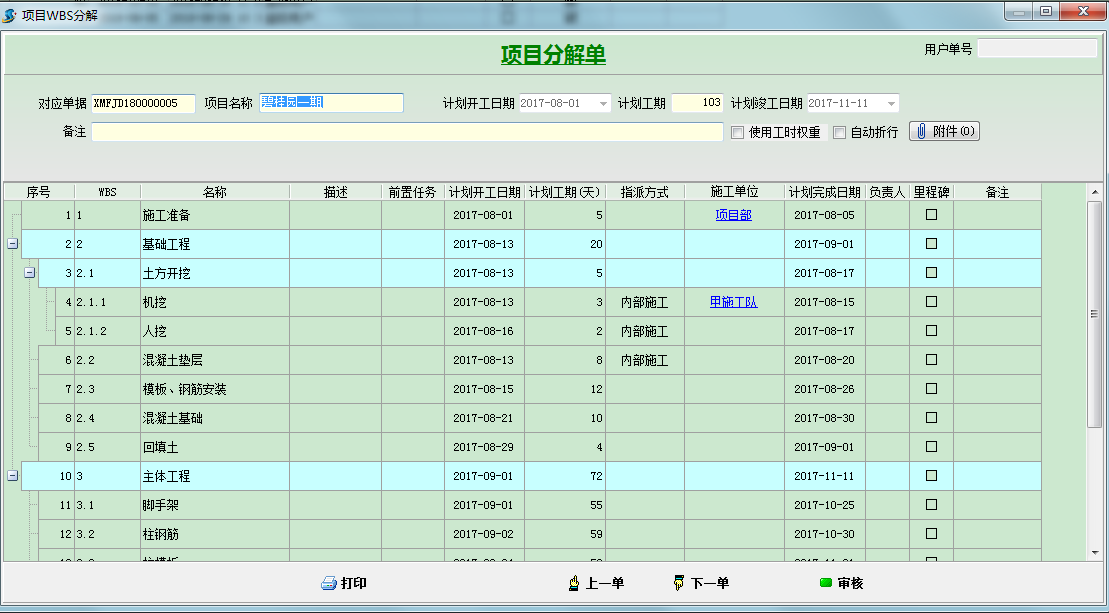Enable 使用工时权重 checkbox
This screenshot has width=1109, height=613.
tap(738, 133)
